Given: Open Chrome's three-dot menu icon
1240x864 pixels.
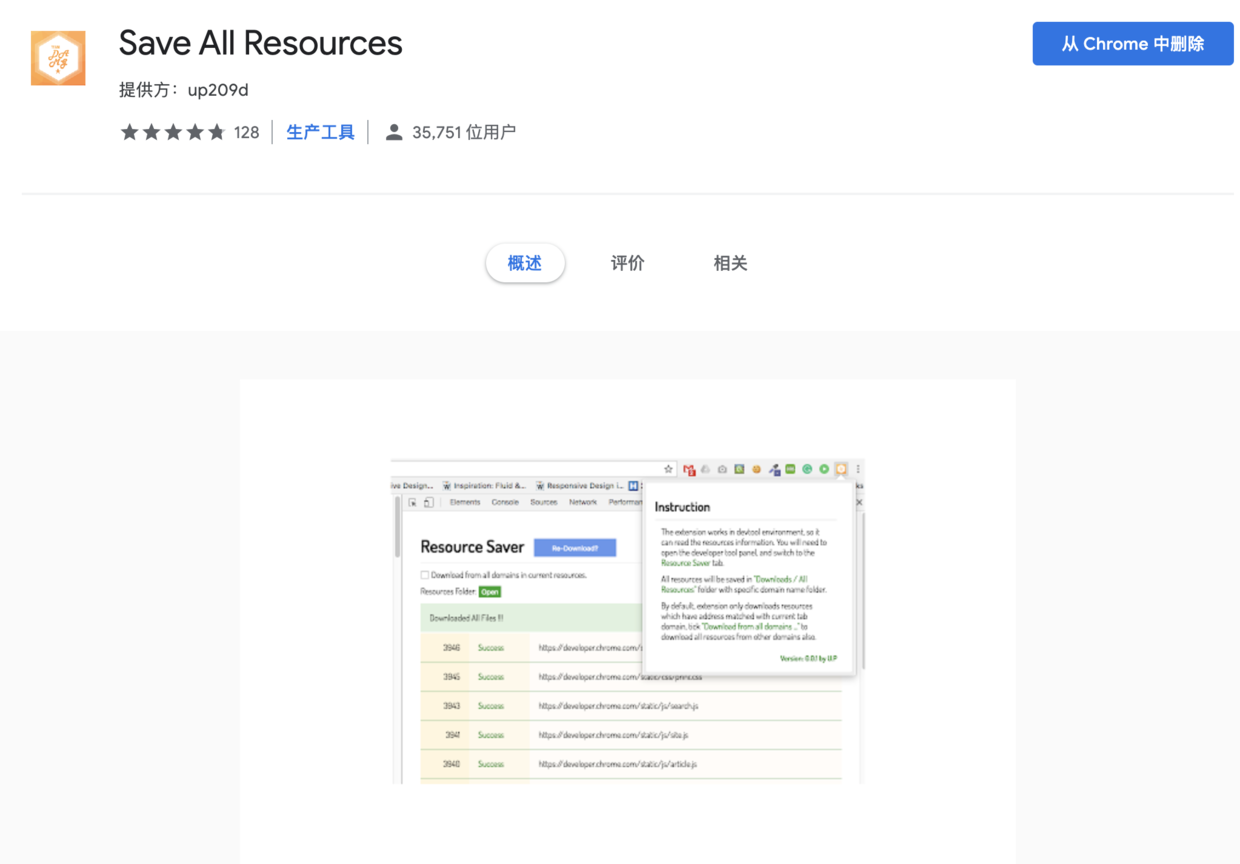Looking at the screenshot, I should [x=859, y=469].
